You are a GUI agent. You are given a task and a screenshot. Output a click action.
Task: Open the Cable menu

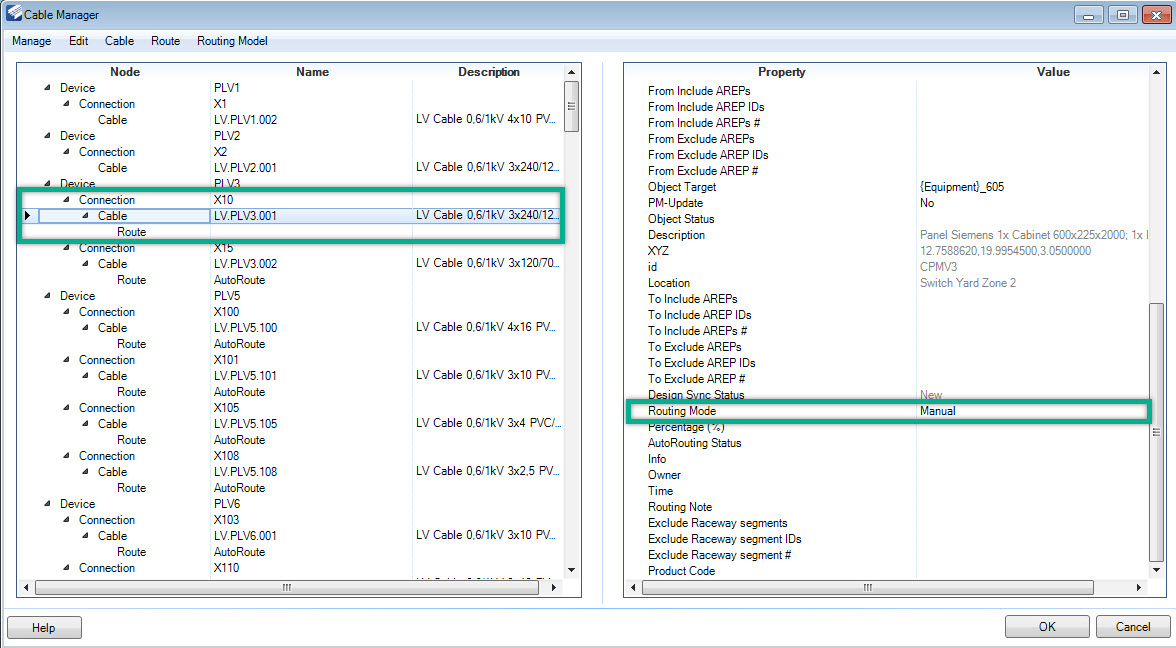(119, 41)
